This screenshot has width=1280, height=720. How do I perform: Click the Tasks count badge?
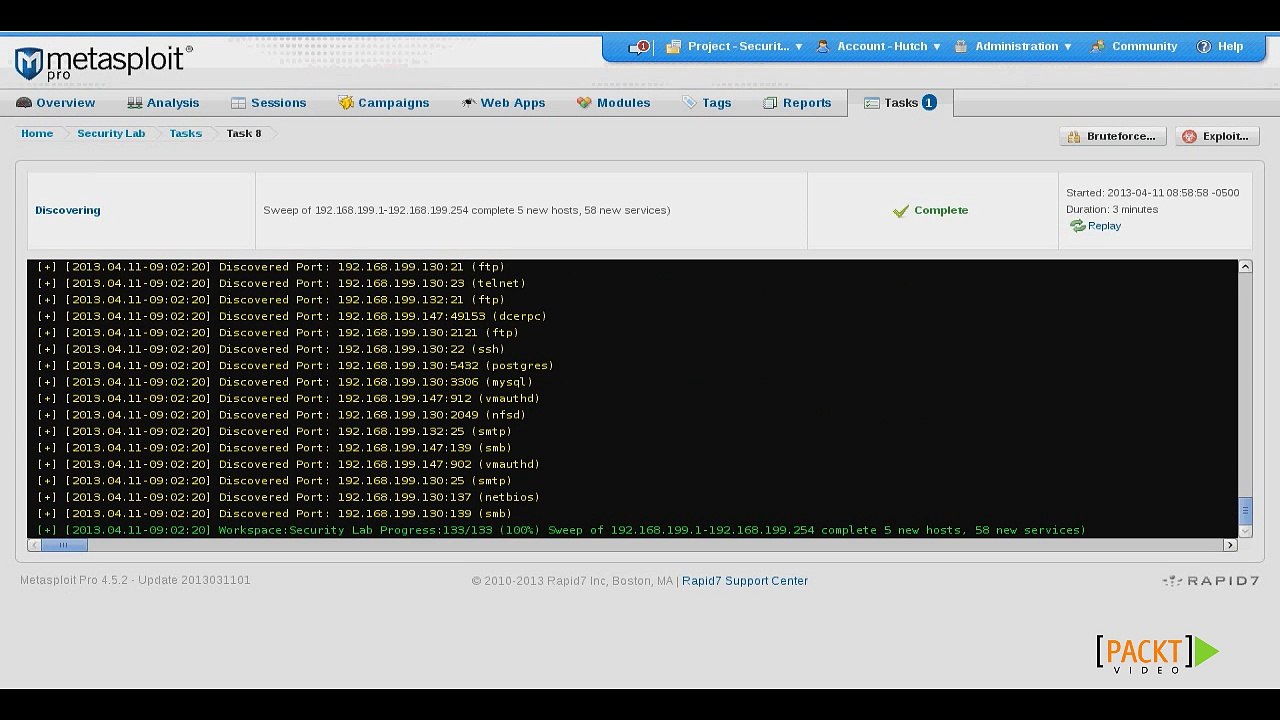929,103
